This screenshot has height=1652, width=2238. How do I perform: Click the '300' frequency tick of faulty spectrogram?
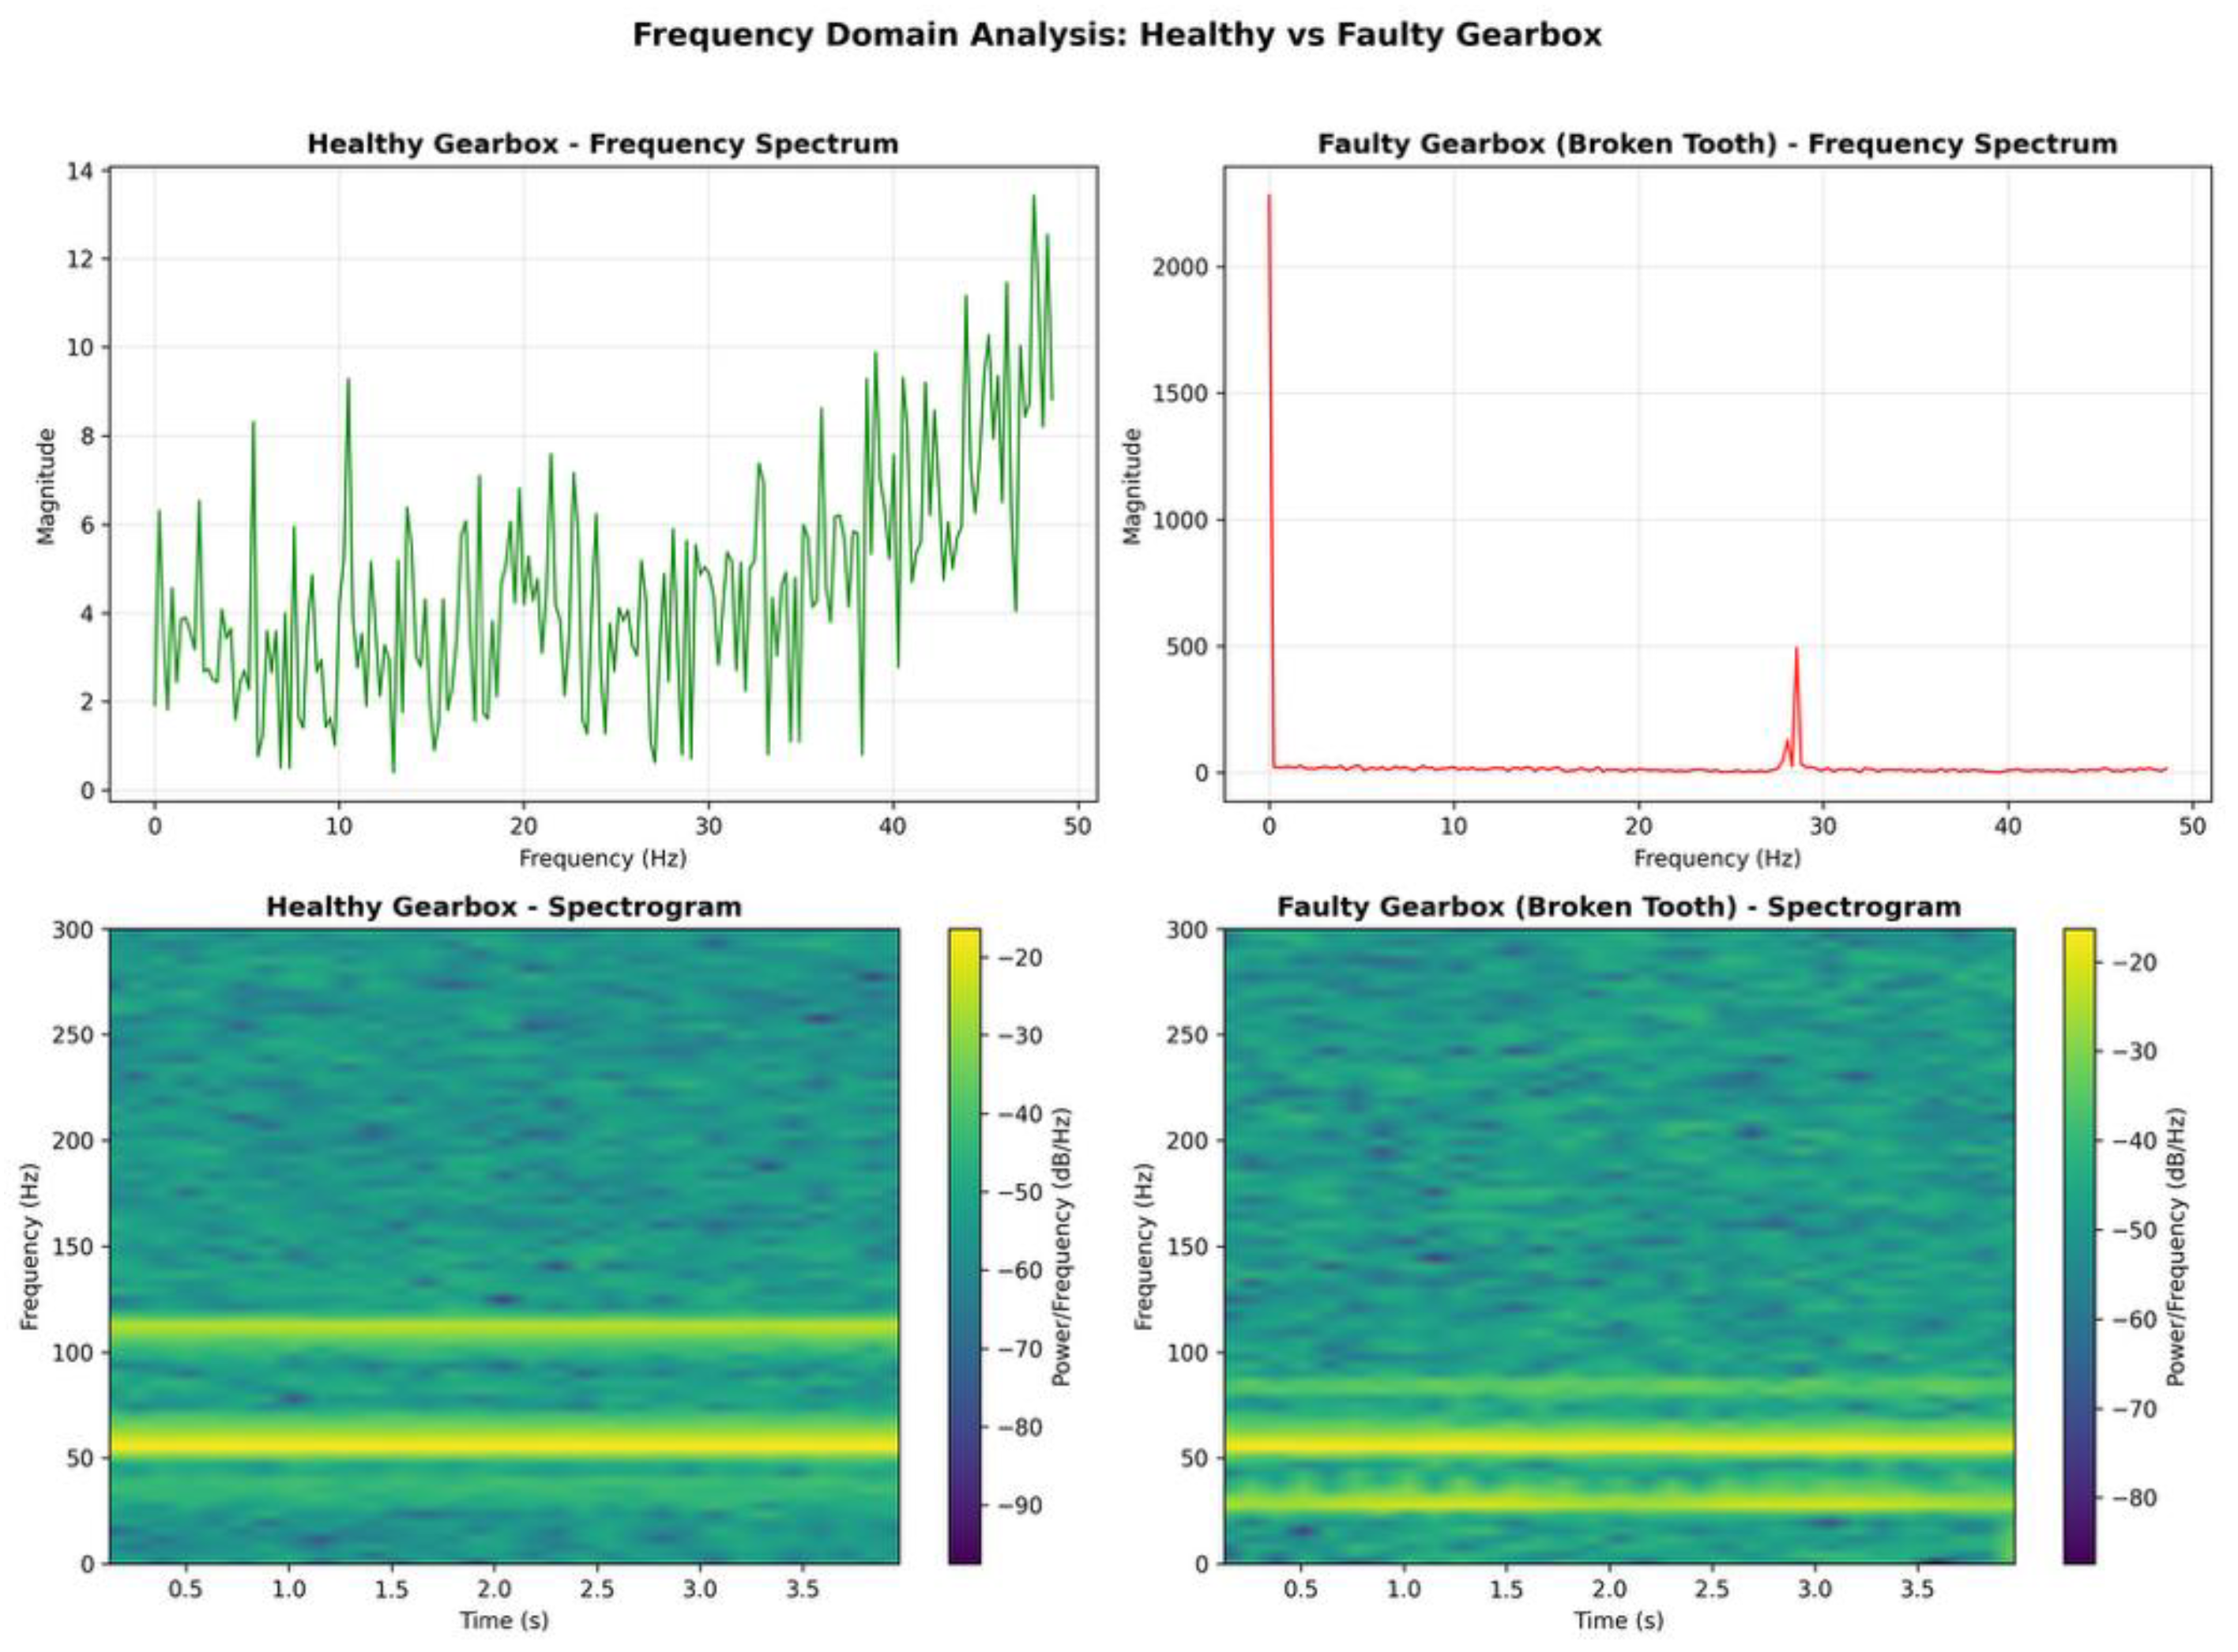(x=1187, y=930)
